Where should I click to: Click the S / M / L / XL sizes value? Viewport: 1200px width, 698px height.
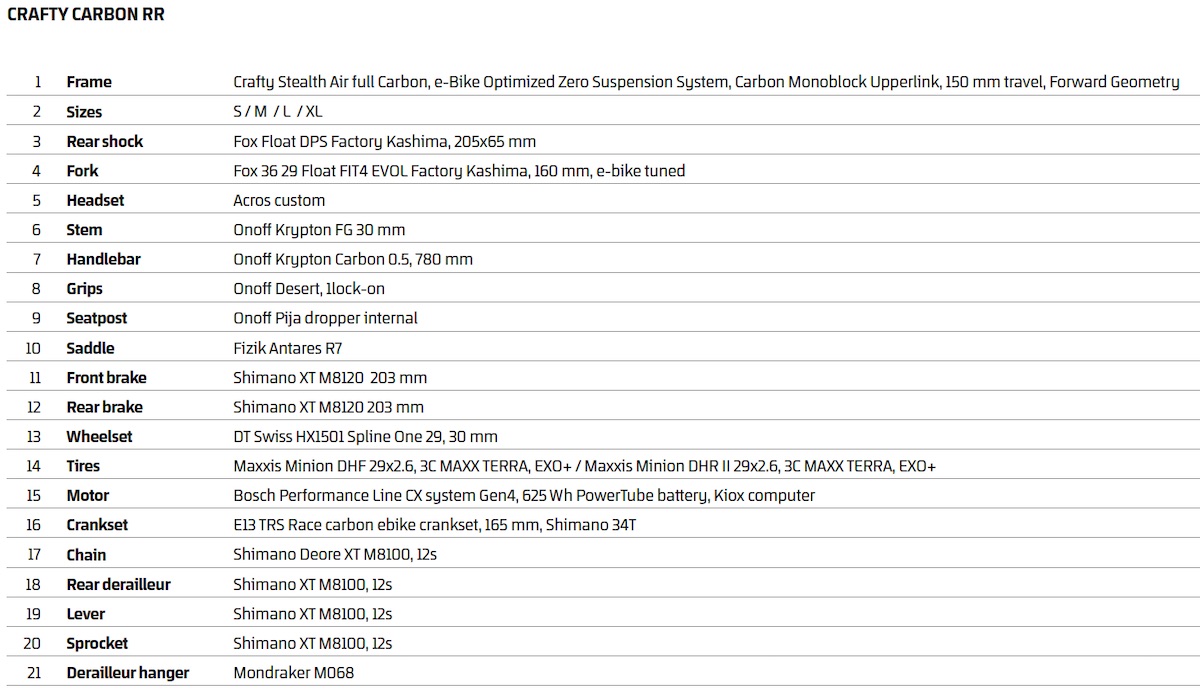click(x=278, y=112)
